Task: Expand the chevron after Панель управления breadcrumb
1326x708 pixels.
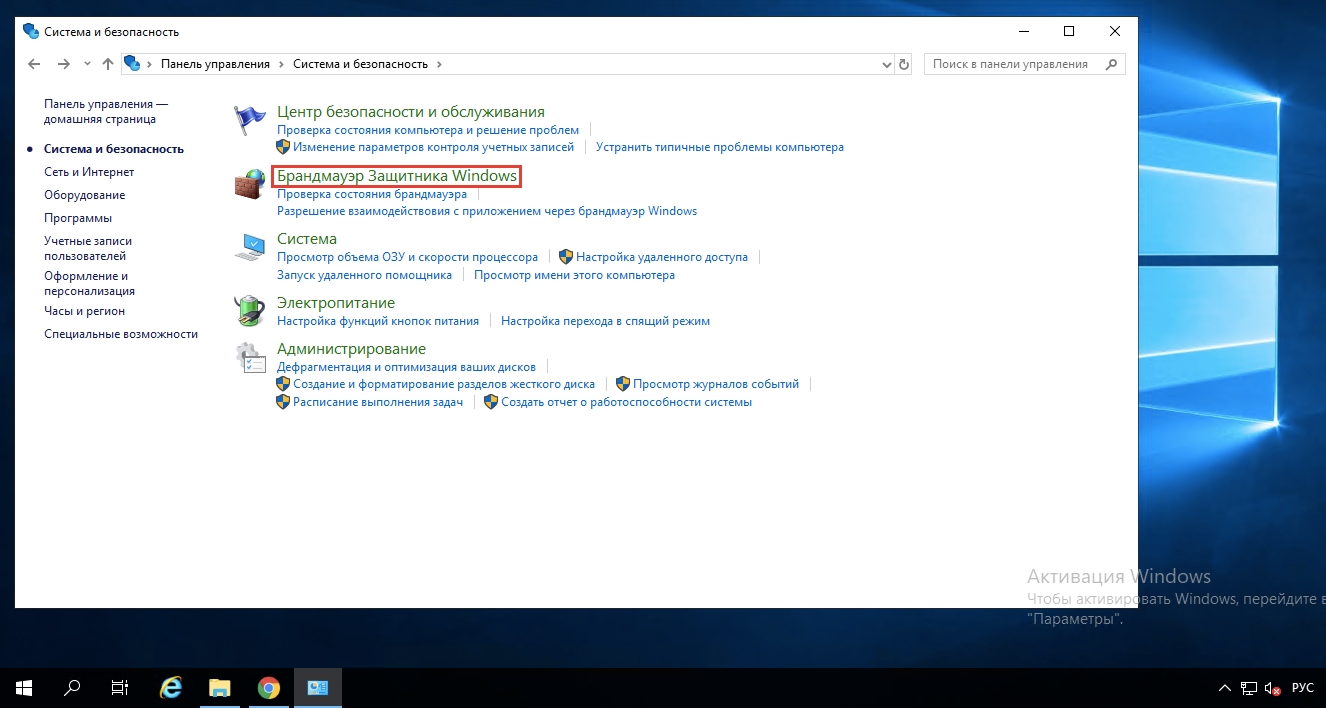Action: (282, 64)
